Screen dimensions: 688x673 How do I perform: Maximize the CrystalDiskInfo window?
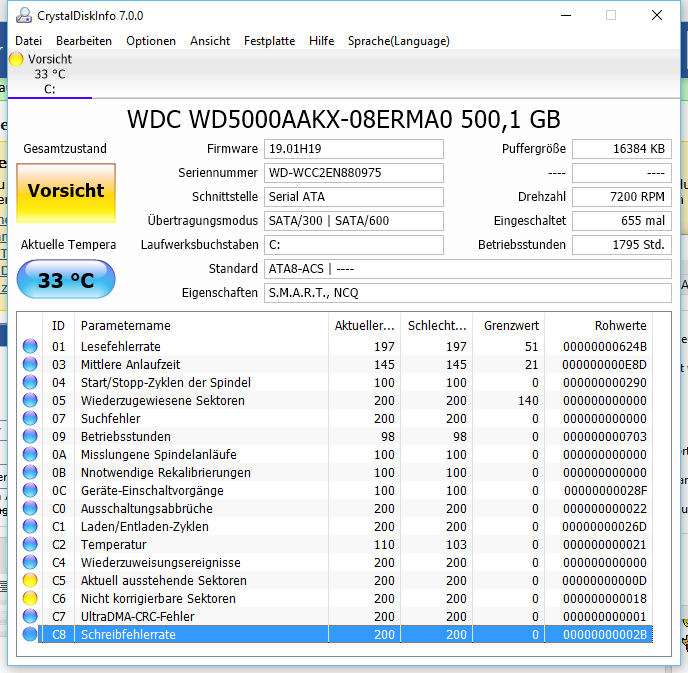pyautogui.click(x=611, y=15)
